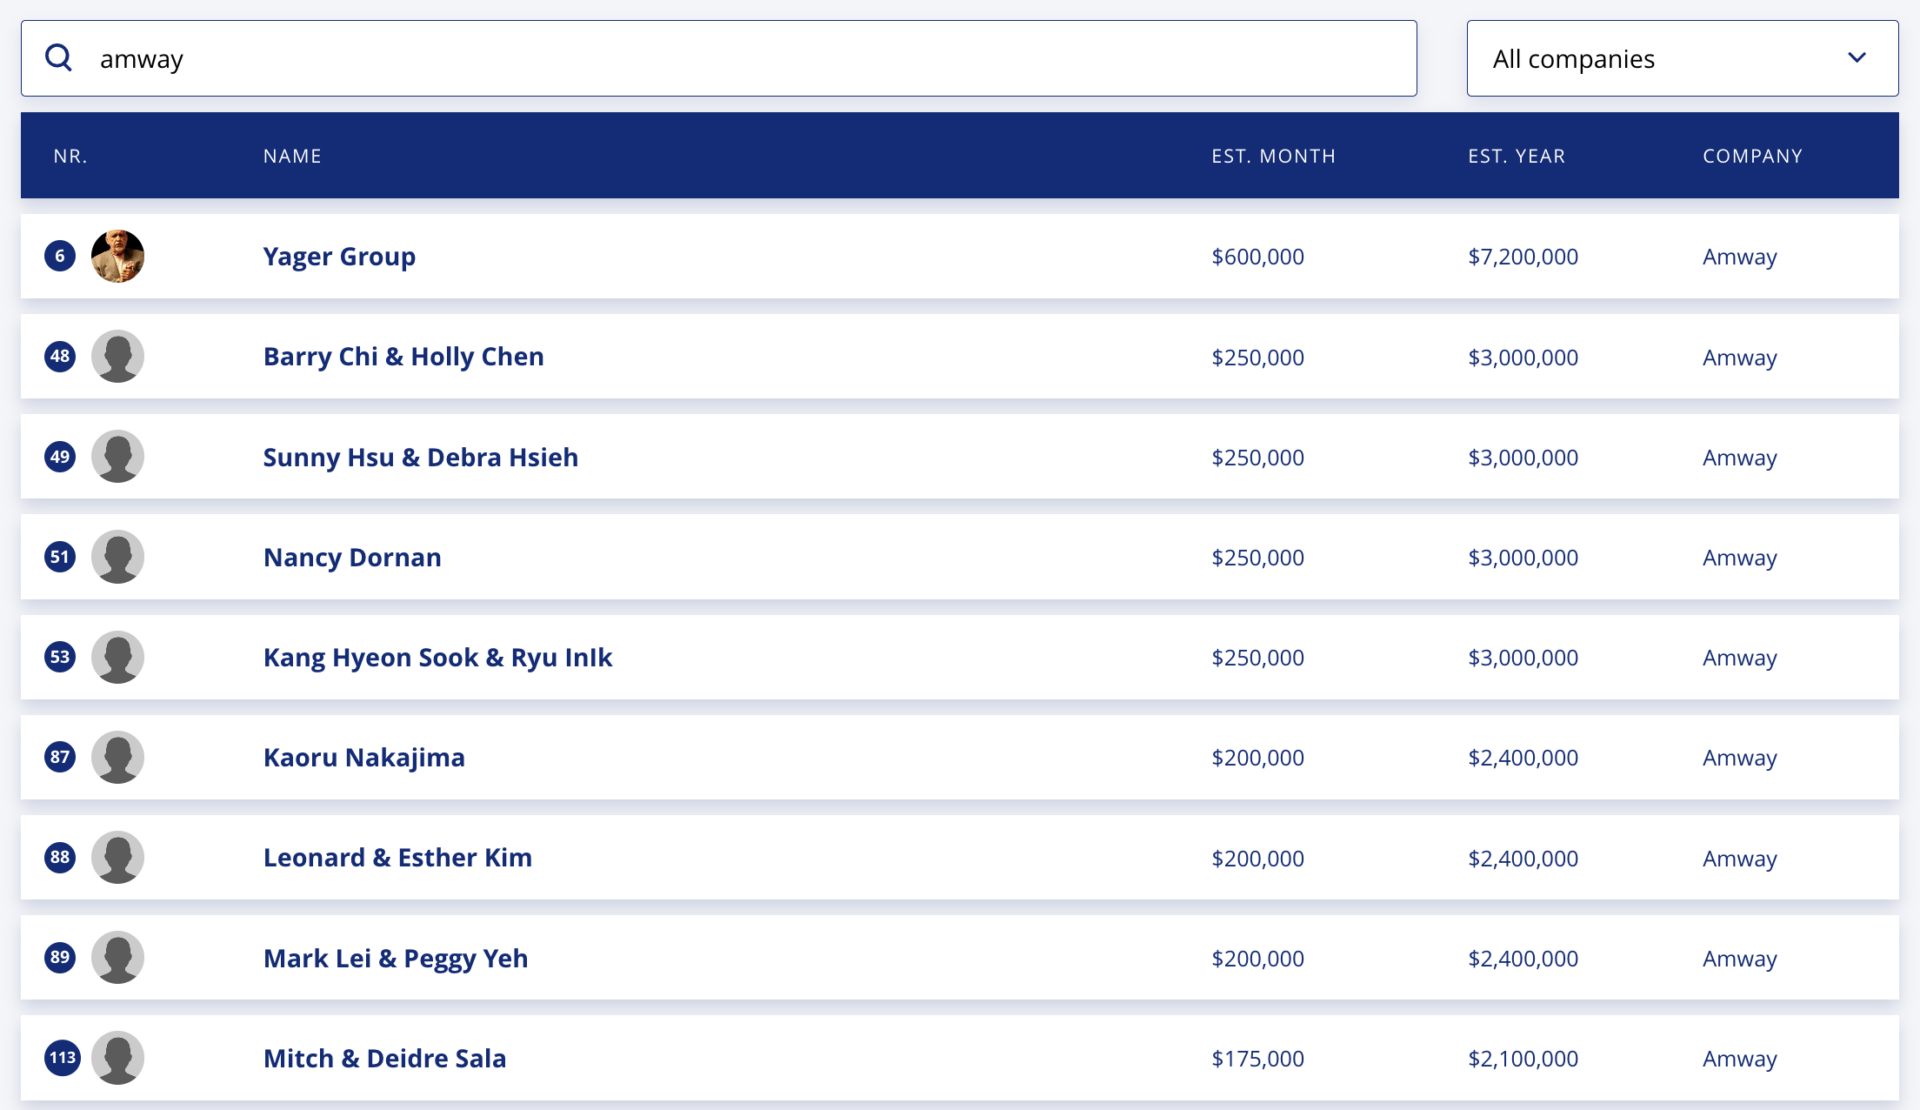Click $2,400,000 in Kaoru Nakajima row
The height and width of the screenshot is (1110, 1920).
(x=1522, y=758)
